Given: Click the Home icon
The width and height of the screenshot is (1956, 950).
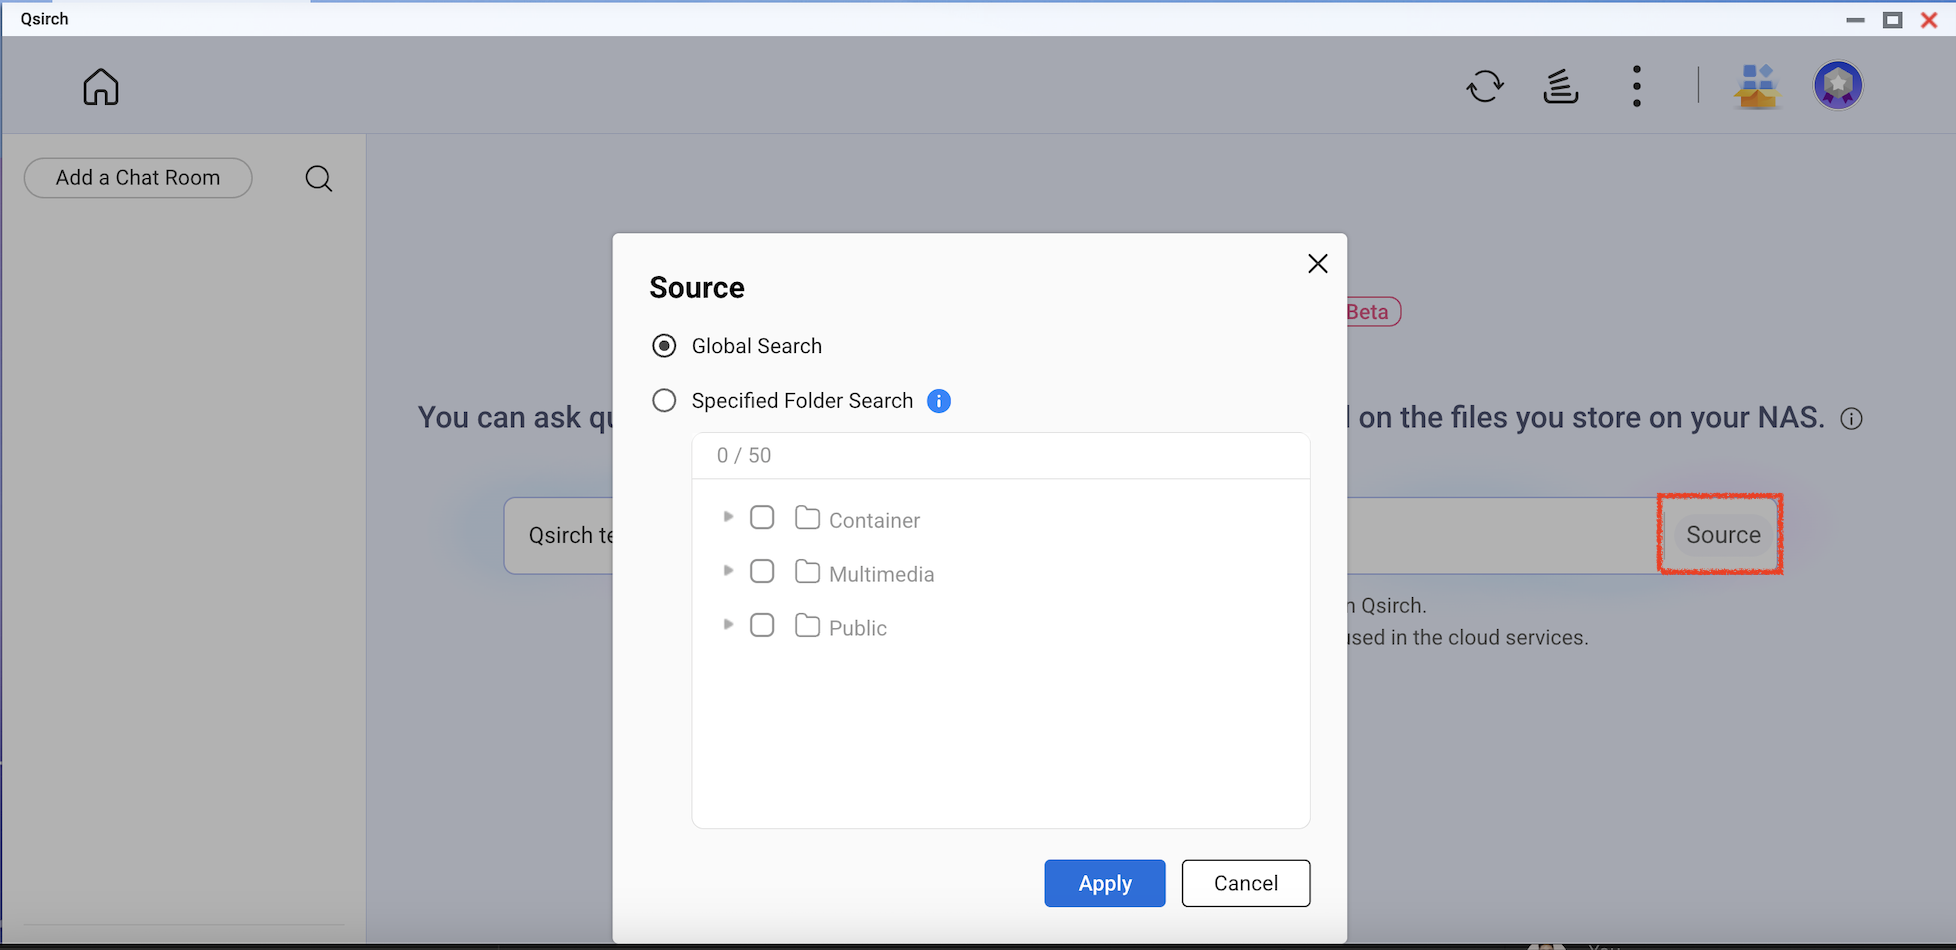Looking at the screenshot, I should [101, 87].
